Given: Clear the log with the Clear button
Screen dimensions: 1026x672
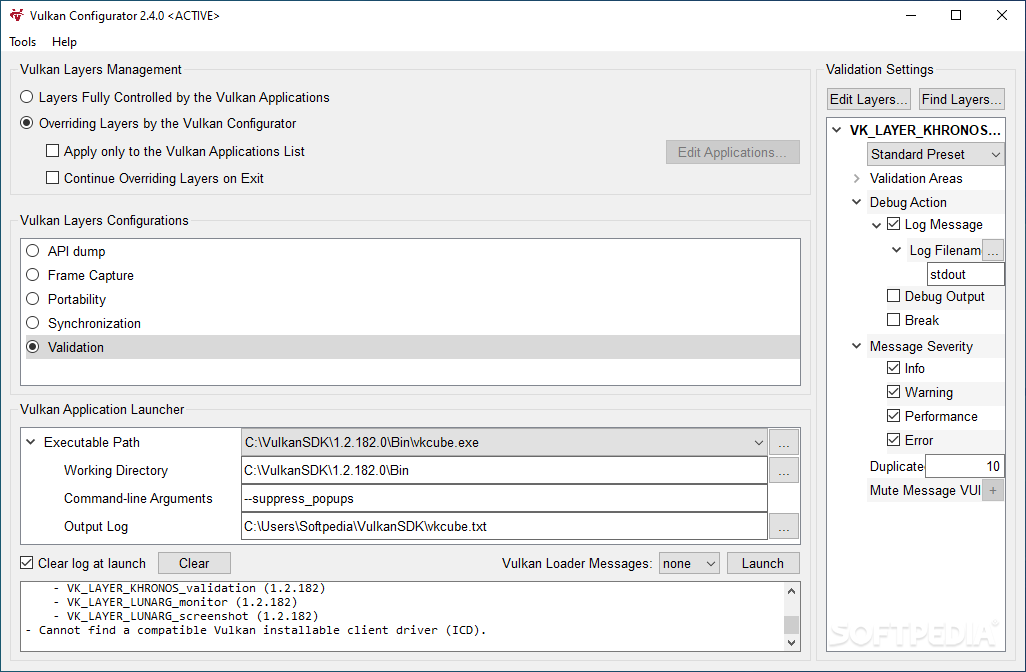Looking at the screenshot, I should coord(194,563).
